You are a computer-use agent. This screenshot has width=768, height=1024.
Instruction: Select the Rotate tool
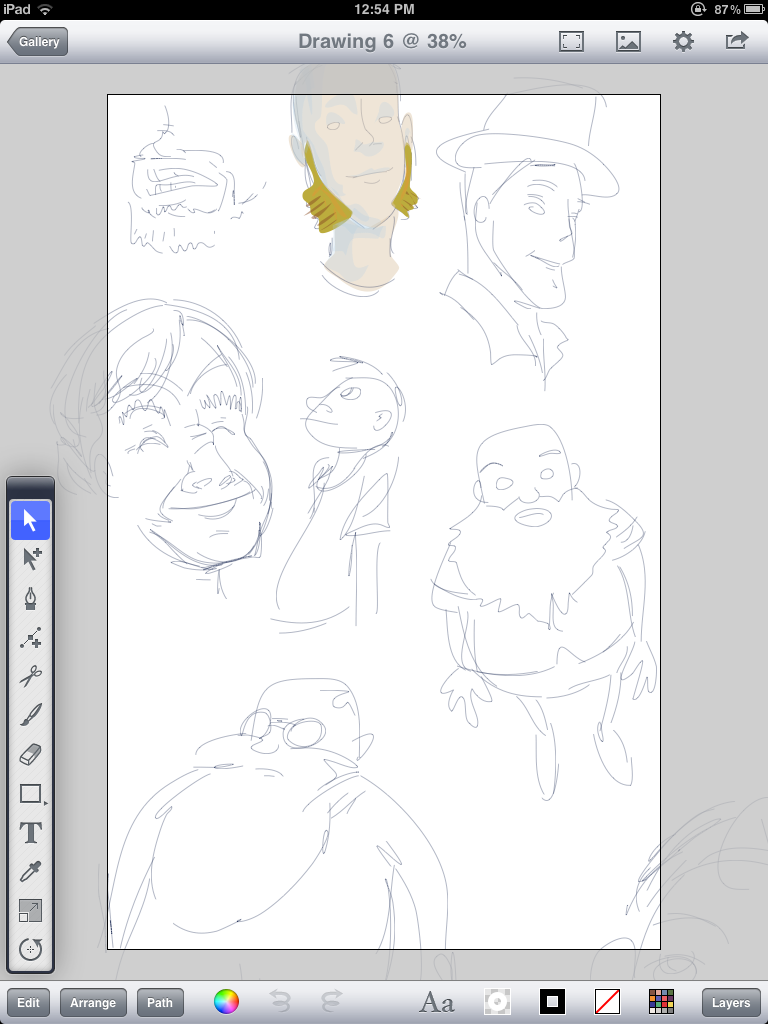30,949
